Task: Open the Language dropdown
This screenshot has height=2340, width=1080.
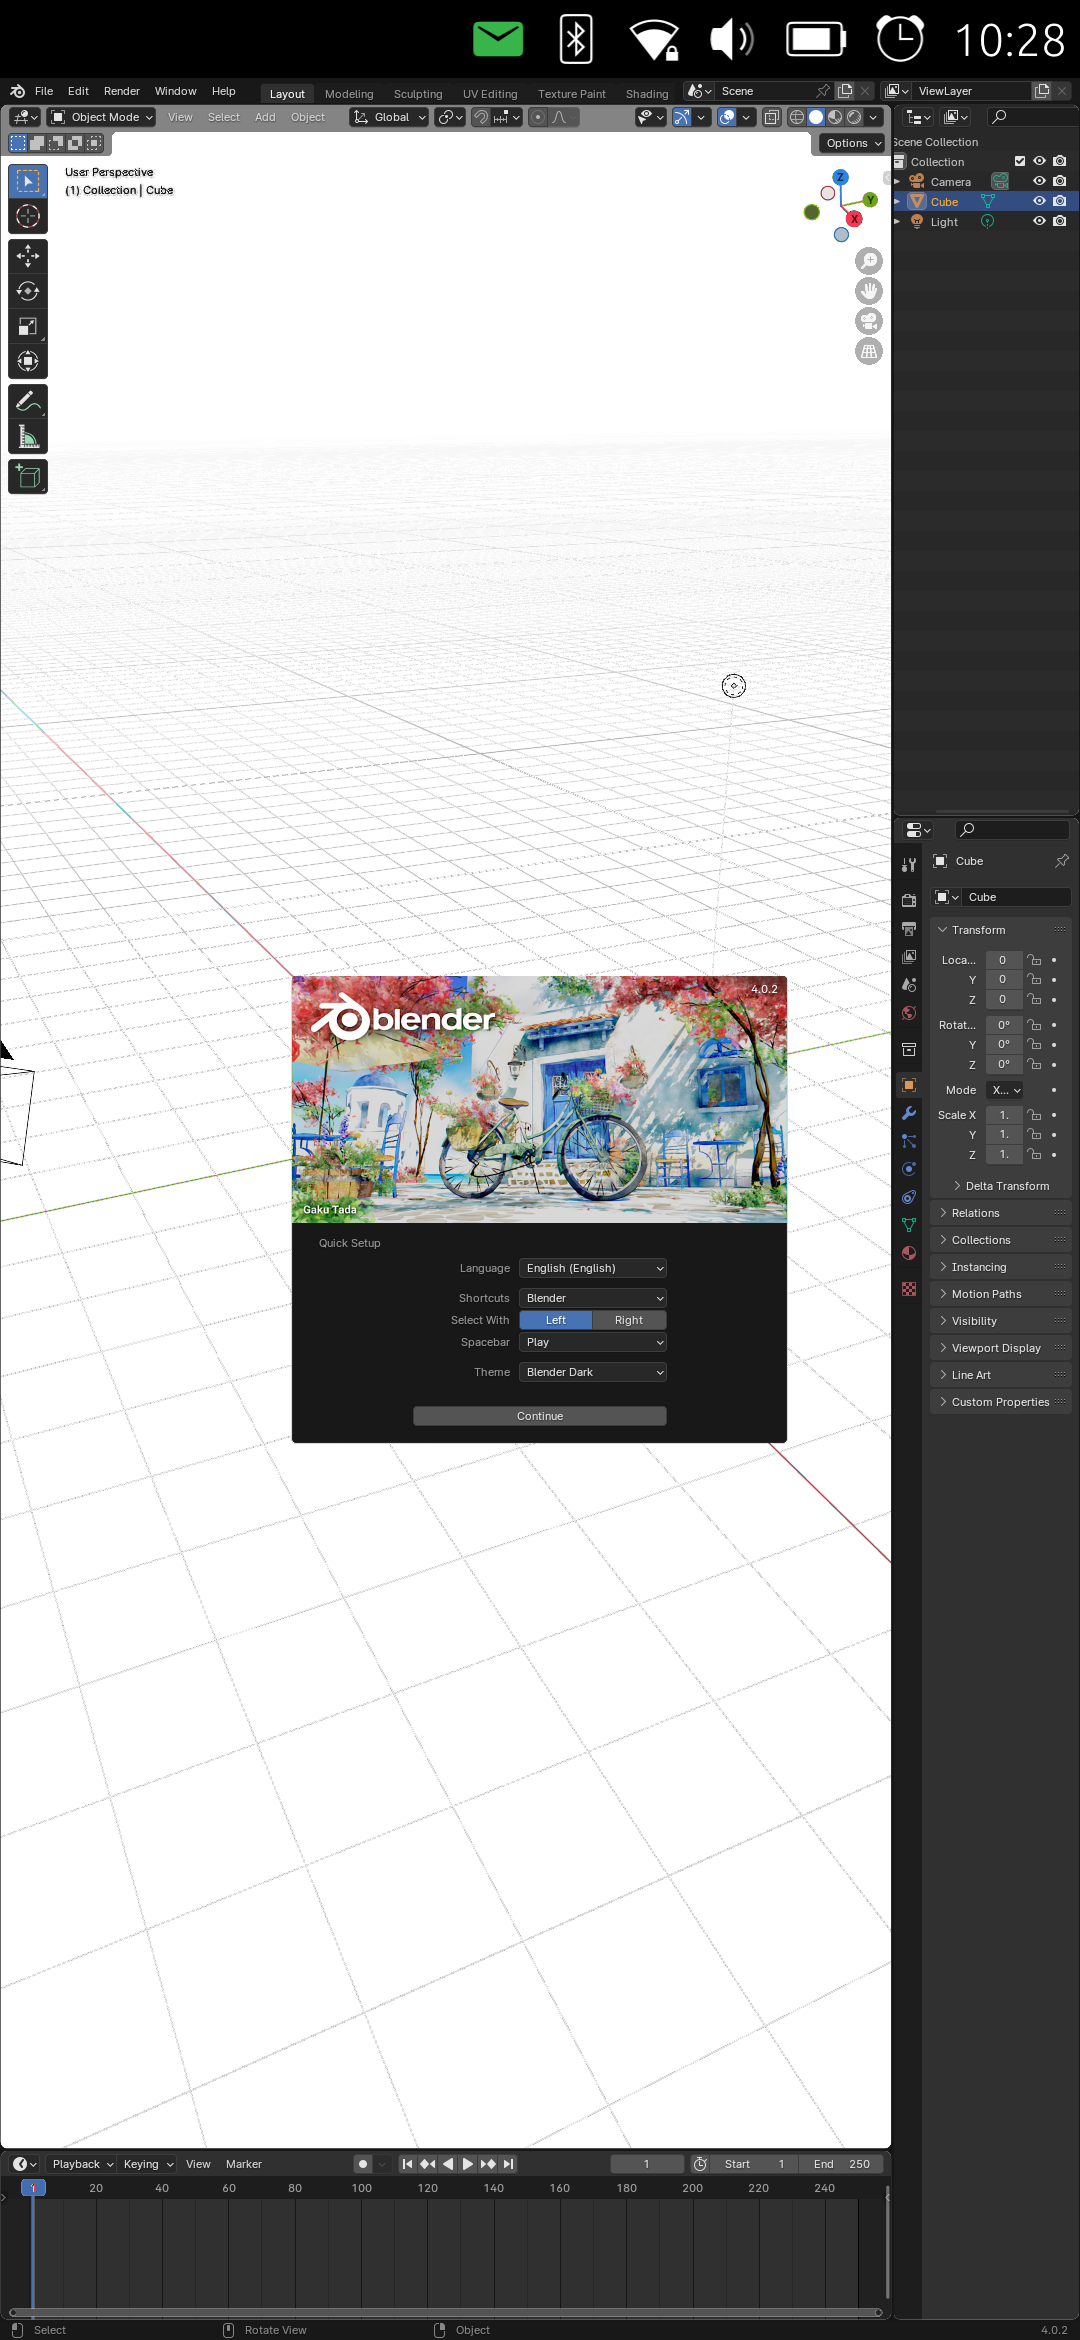Action: point(592,1268)
